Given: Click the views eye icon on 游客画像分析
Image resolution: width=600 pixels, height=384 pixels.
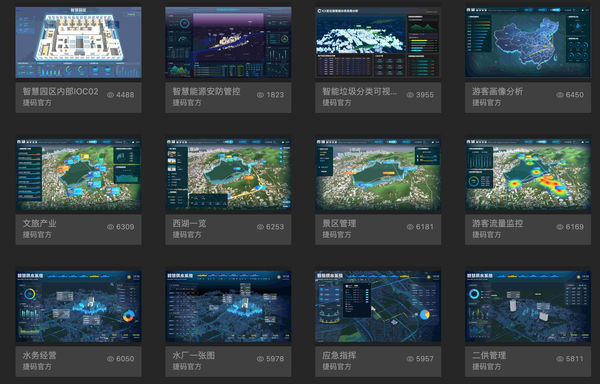Looking at the screenshot, I should point(560,95).
